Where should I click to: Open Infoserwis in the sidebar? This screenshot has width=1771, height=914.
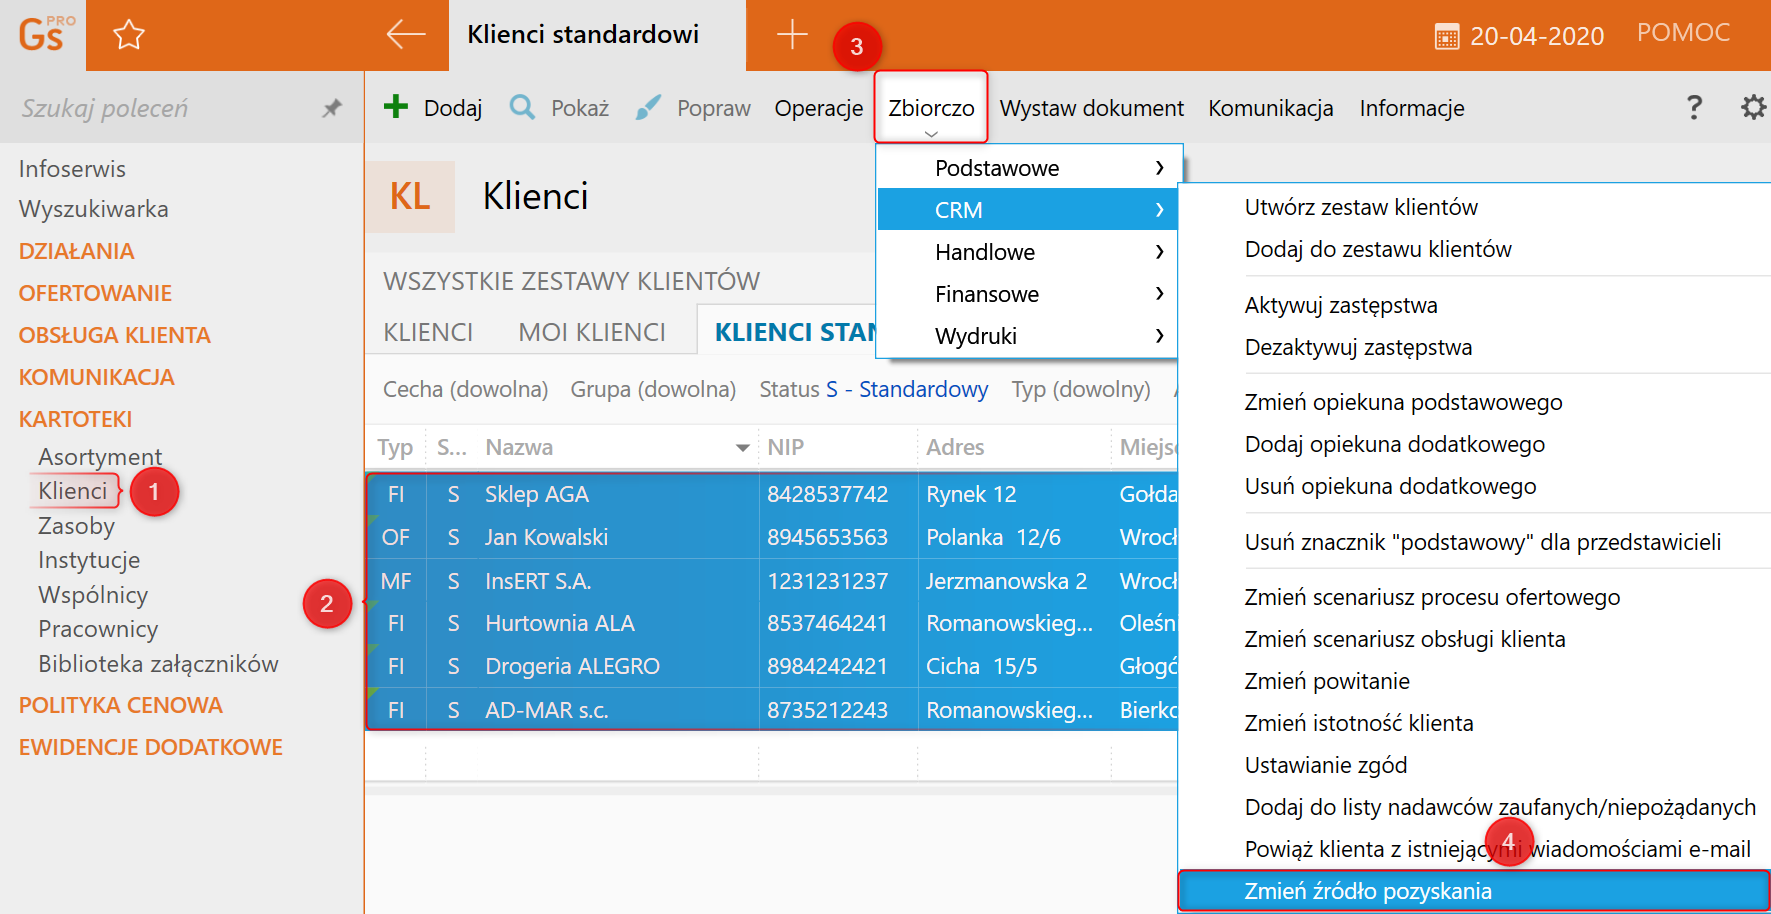pyautogui.click(x=72, y=169)
